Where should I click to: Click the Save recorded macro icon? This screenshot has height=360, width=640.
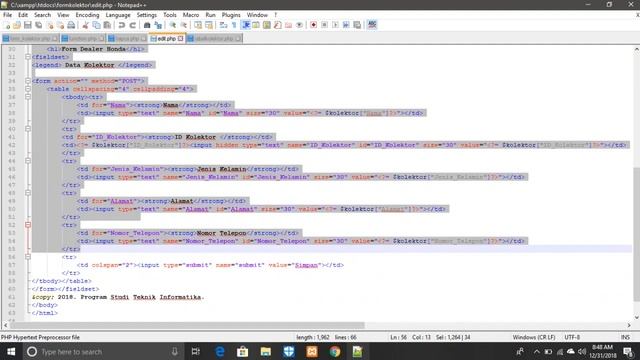coord(357,25)
